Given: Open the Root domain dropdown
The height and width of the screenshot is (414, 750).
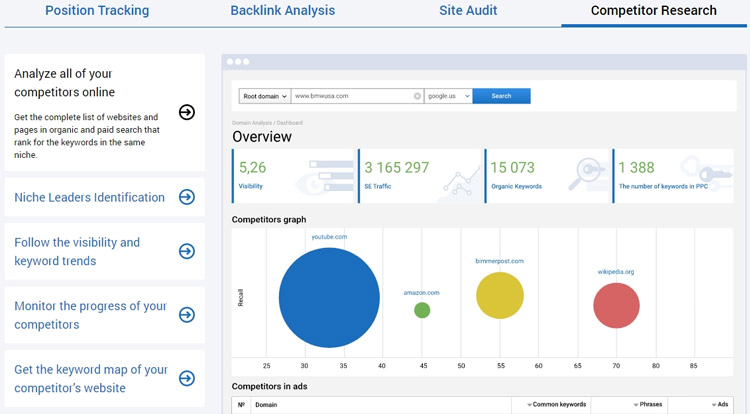Looking at the screenshot, I should click(x=264, y=96).
